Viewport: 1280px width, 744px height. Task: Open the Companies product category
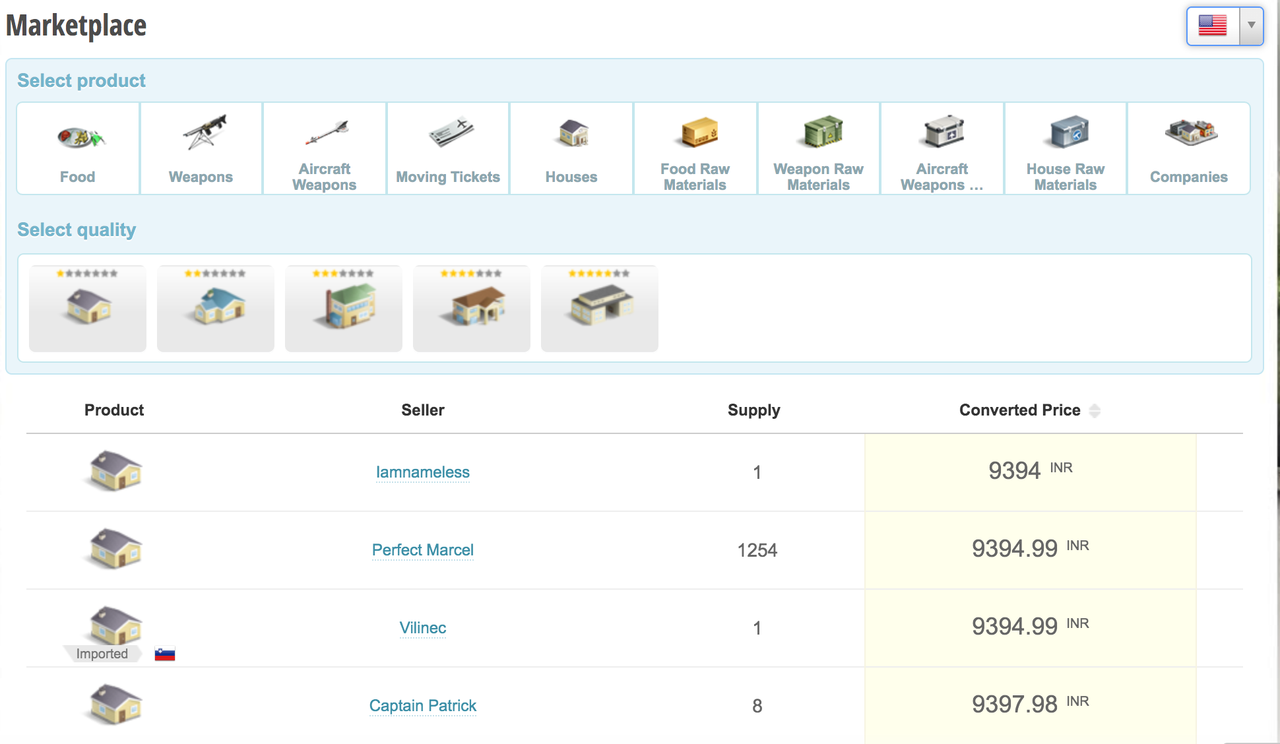coord(1189,148)
